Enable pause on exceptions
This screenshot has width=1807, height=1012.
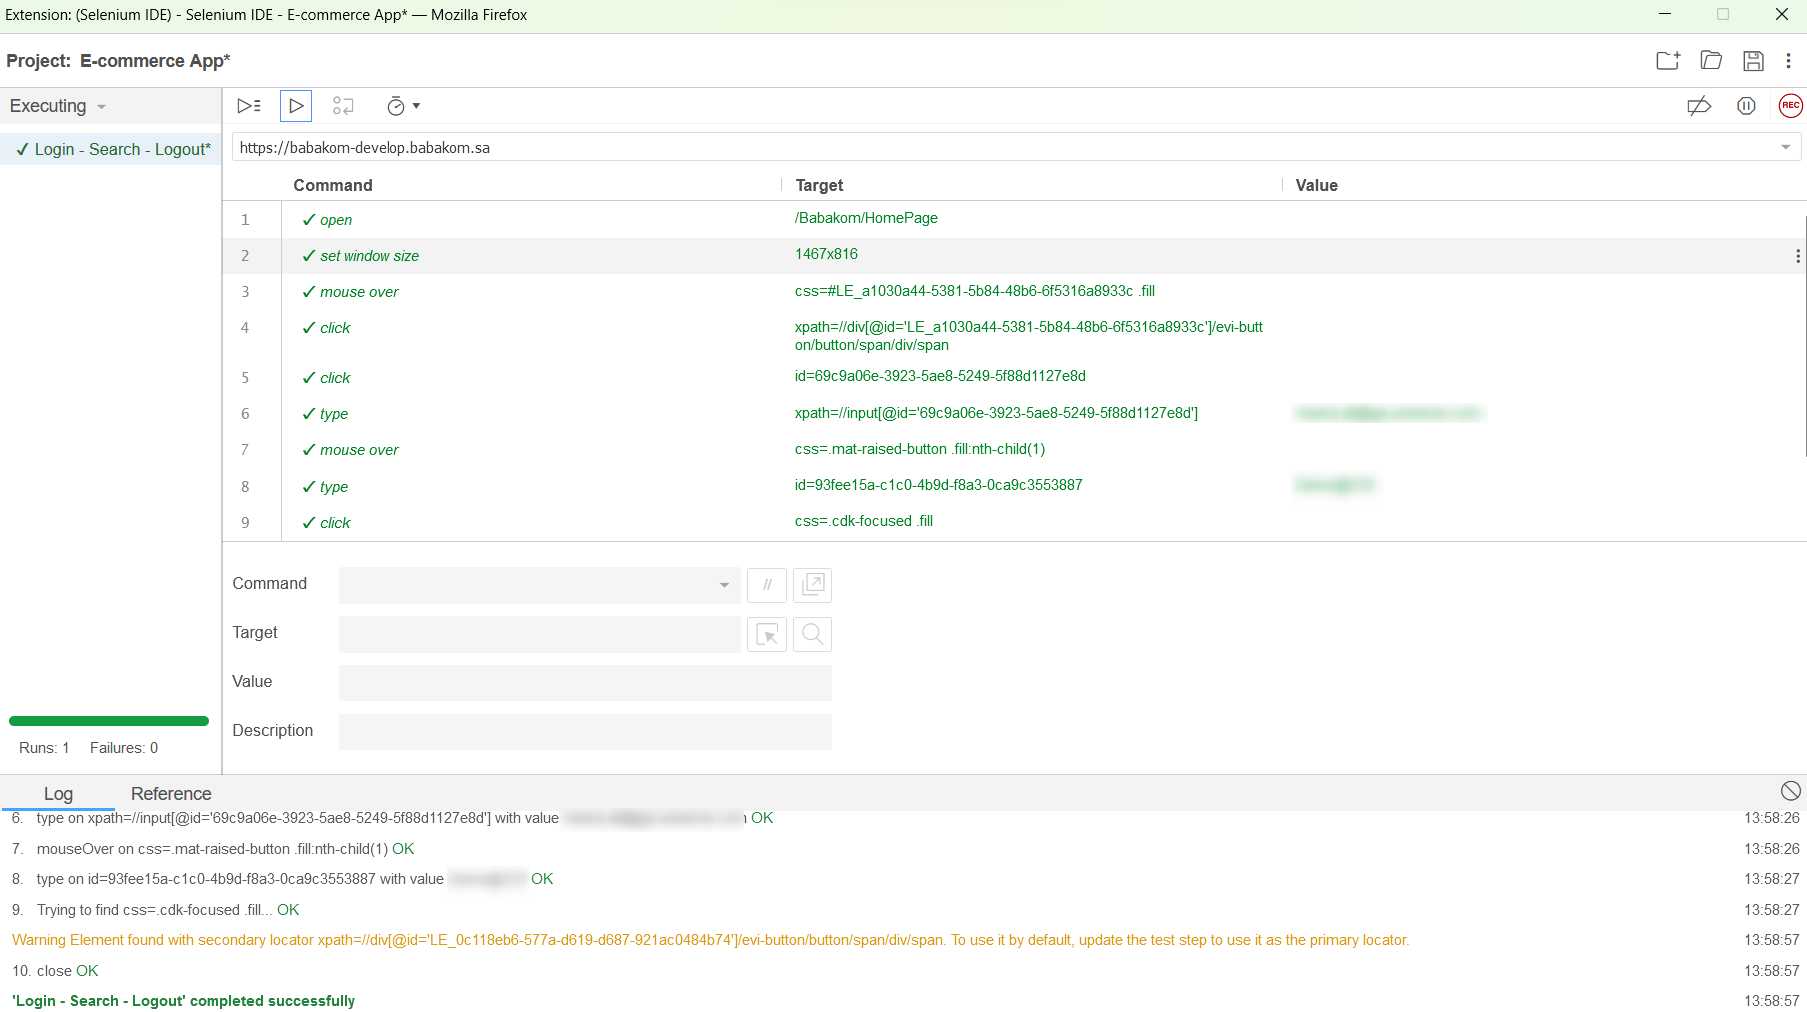point(1746,105)
